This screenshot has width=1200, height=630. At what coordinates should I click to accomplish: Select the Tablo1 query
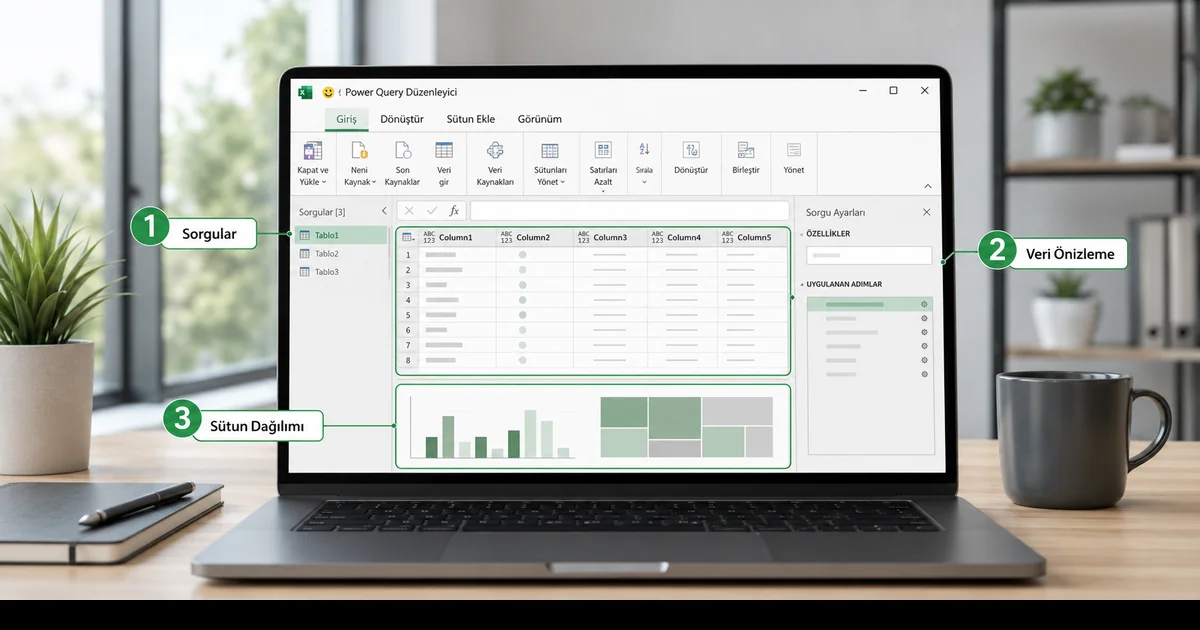click(342, 235)
